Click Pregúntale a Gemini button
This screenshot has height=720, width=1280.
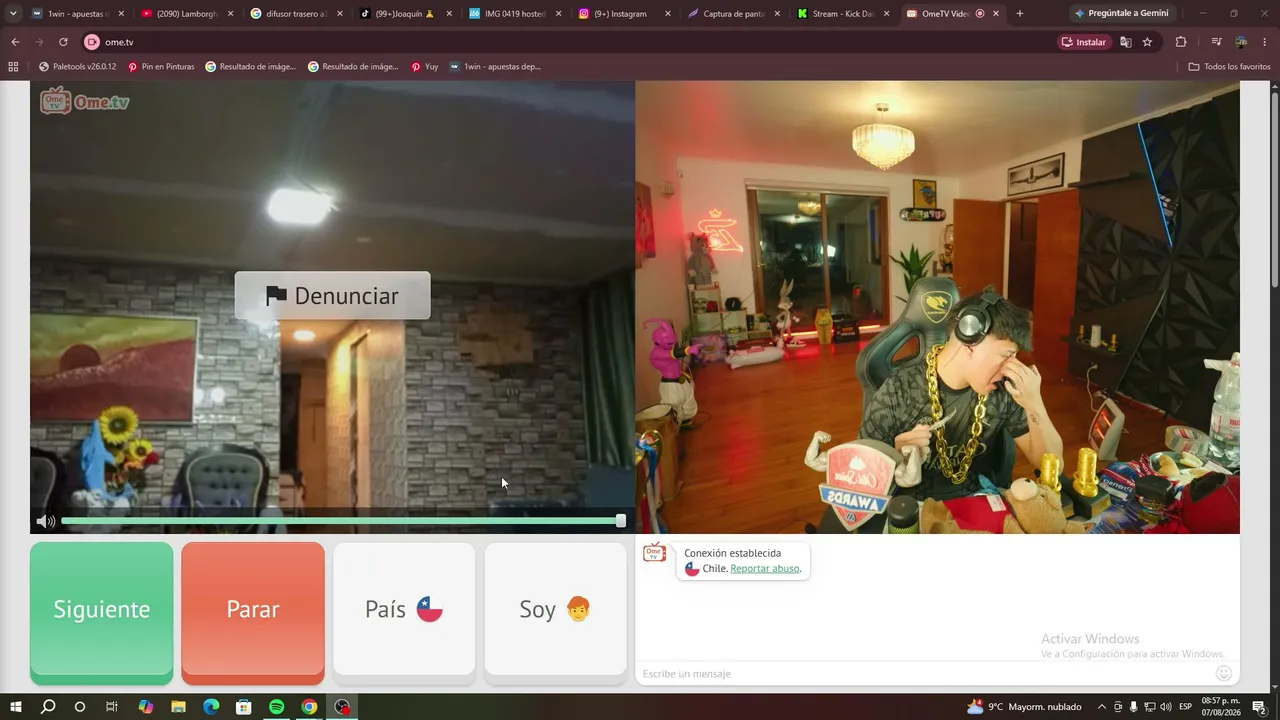click(x=1122, y=13)
